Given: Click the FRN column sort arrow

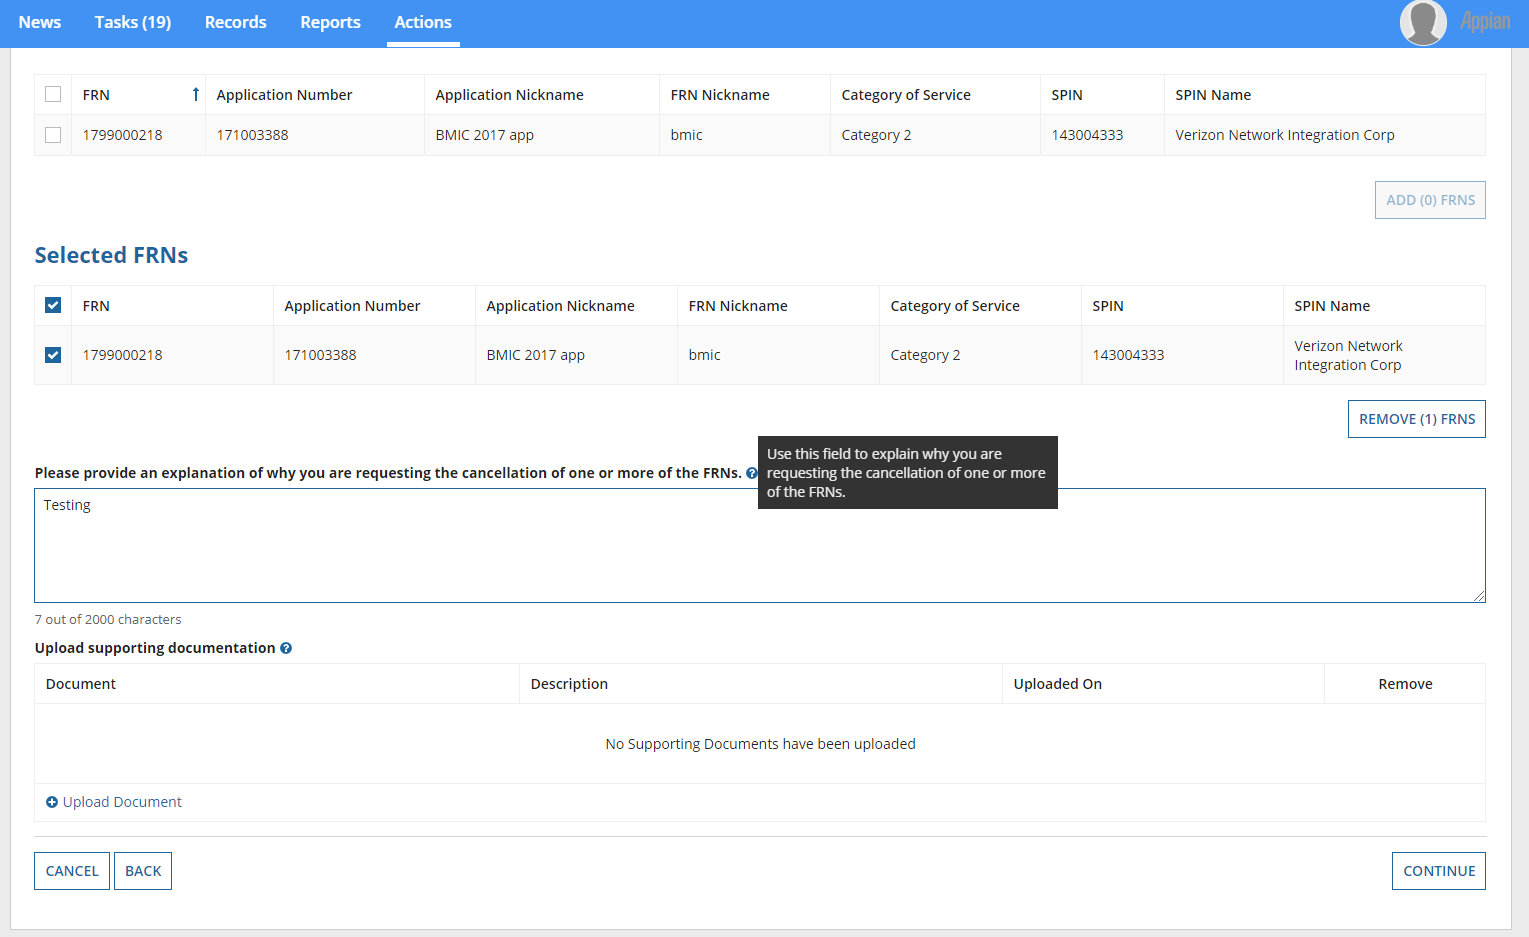Looking at the screenshot, I should [195, 95].
